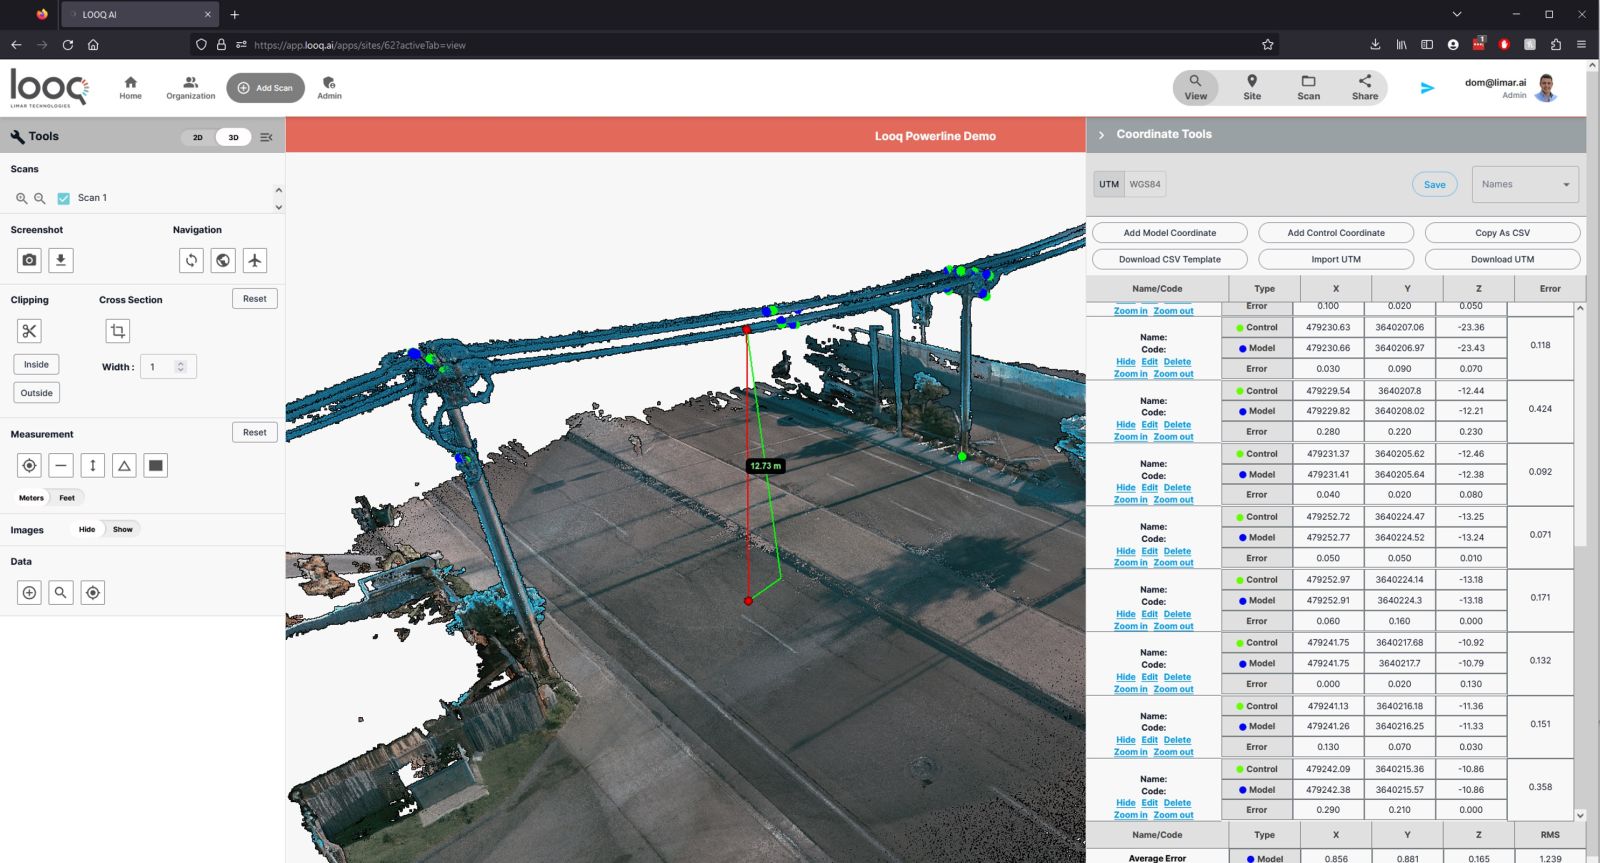Click the plus-circle icon under Data
The height and width of the screenshot is (863, 1600).
pyautogui.click(x=29, y=593)
